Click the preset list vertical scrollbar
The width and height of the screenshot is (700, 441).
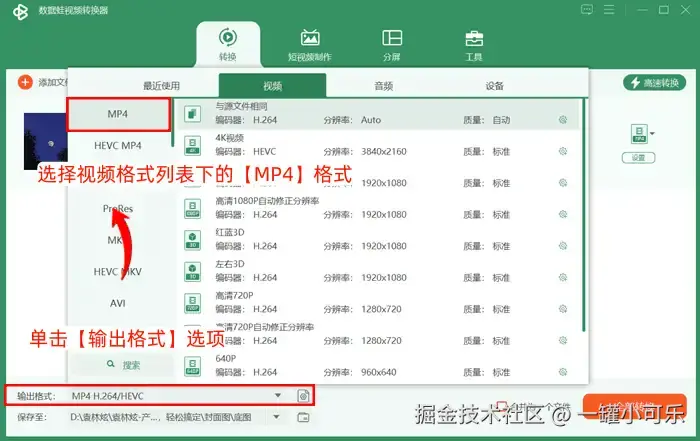pos(584,215)
